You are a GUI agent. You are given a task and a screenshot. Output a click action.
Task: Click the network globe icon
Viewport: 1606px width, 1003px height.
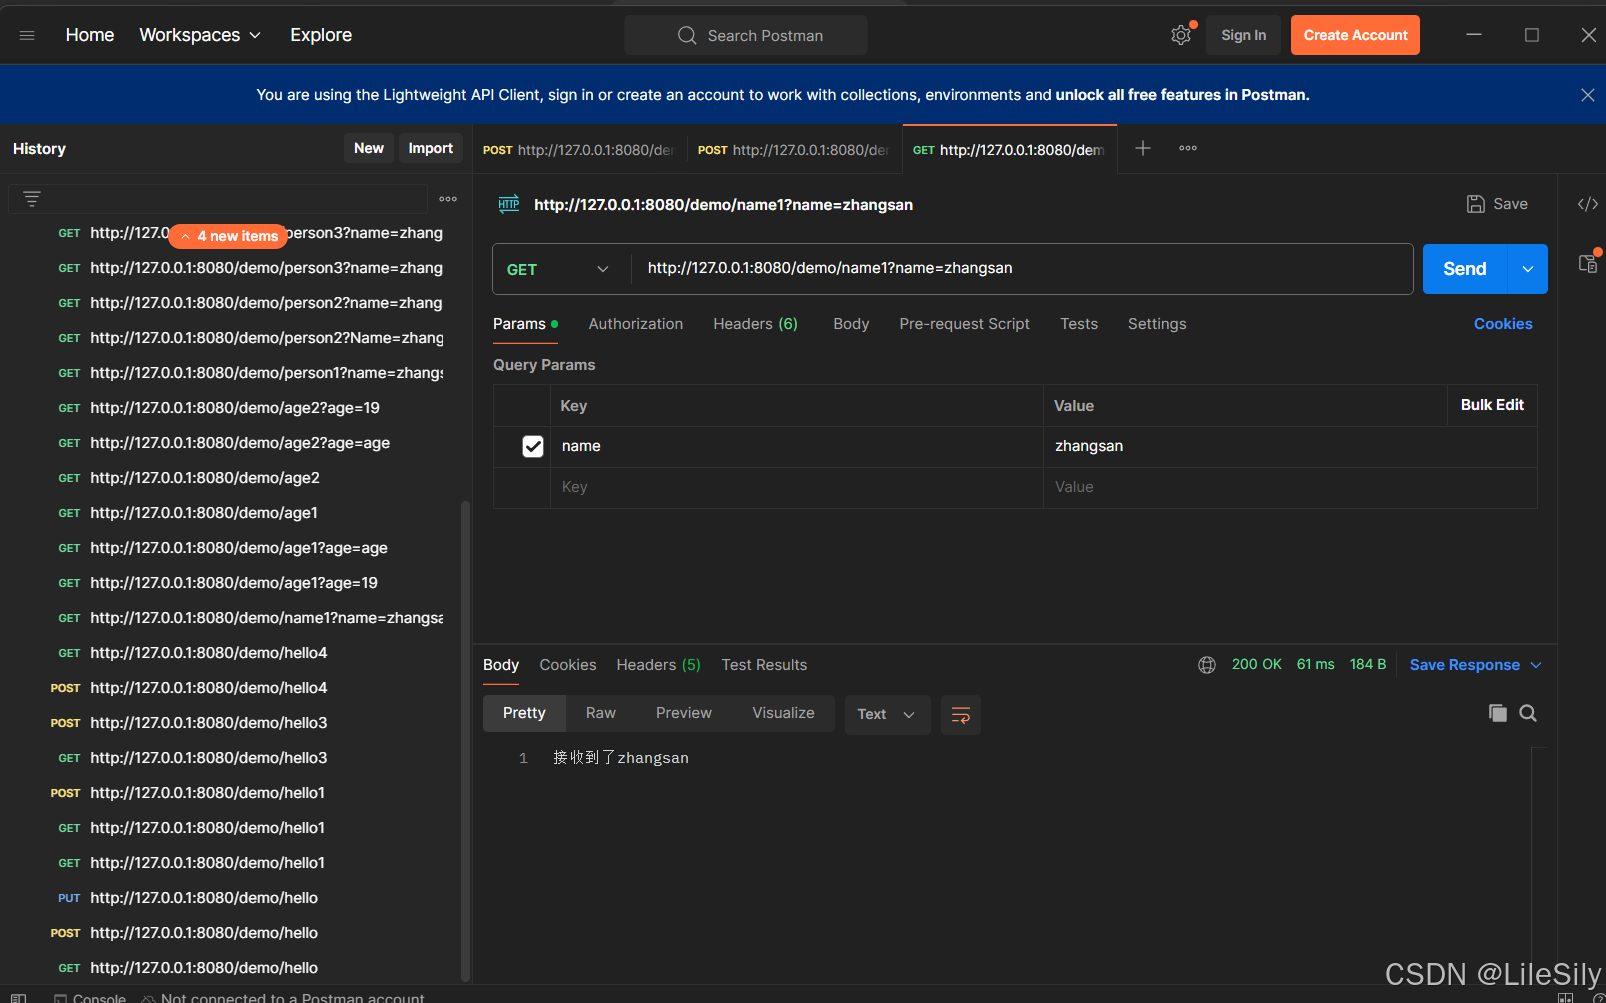(1207, 665)
